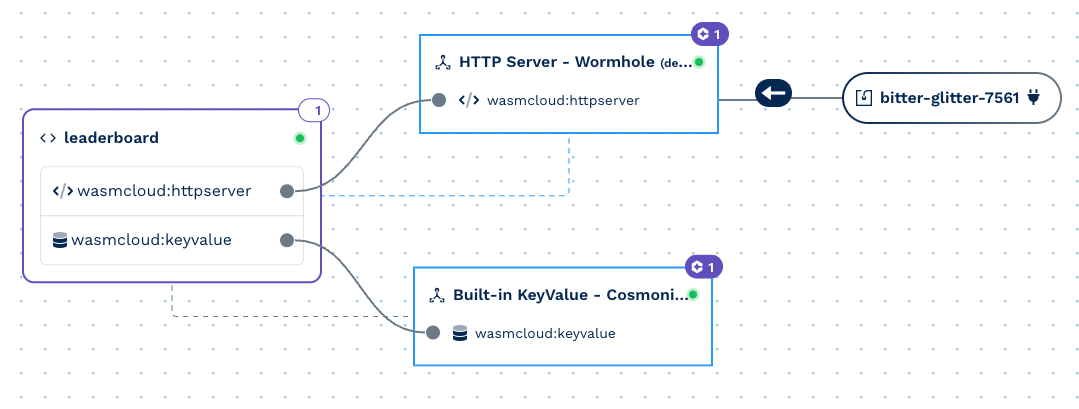Select the HTTP Server input port

[x=438, y=100]
